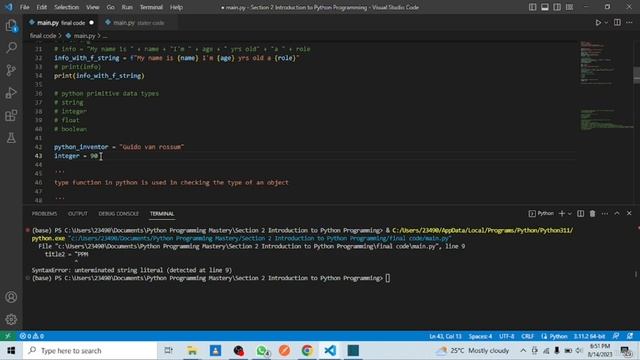The image size is (640, 360).
Task: Select the Python terminal profile label
Action: [x=541, y=213]
